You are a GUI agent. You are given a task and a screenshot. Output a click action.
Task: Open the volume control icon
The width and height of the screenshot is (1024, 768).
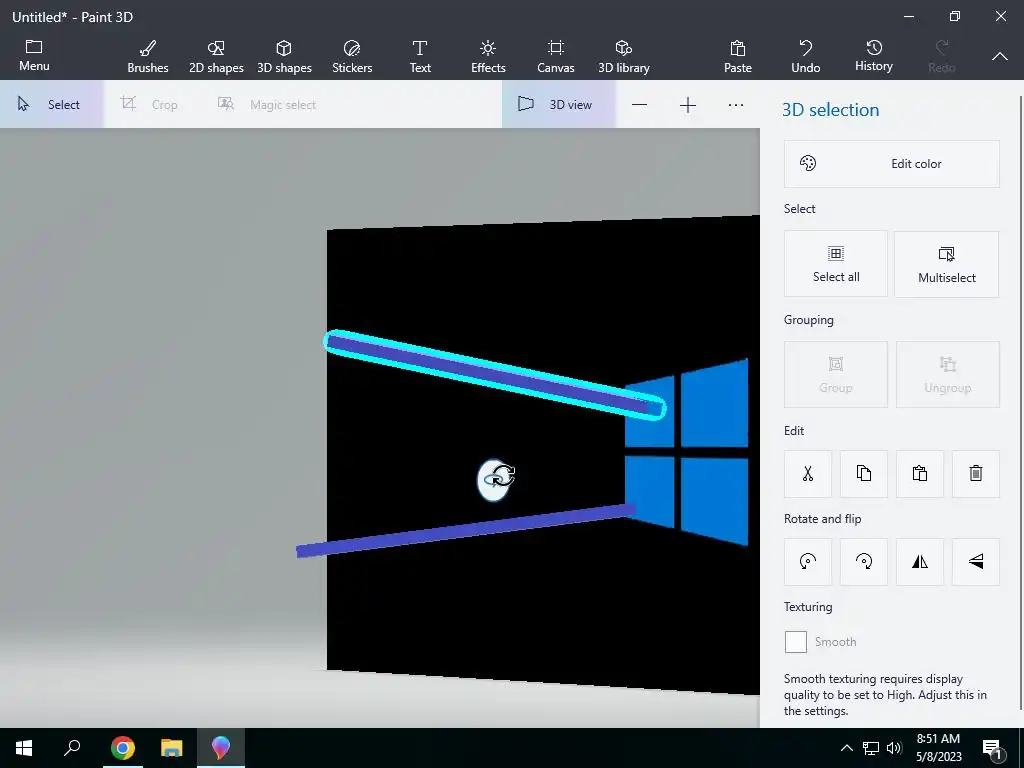click(x=894, y=748)
